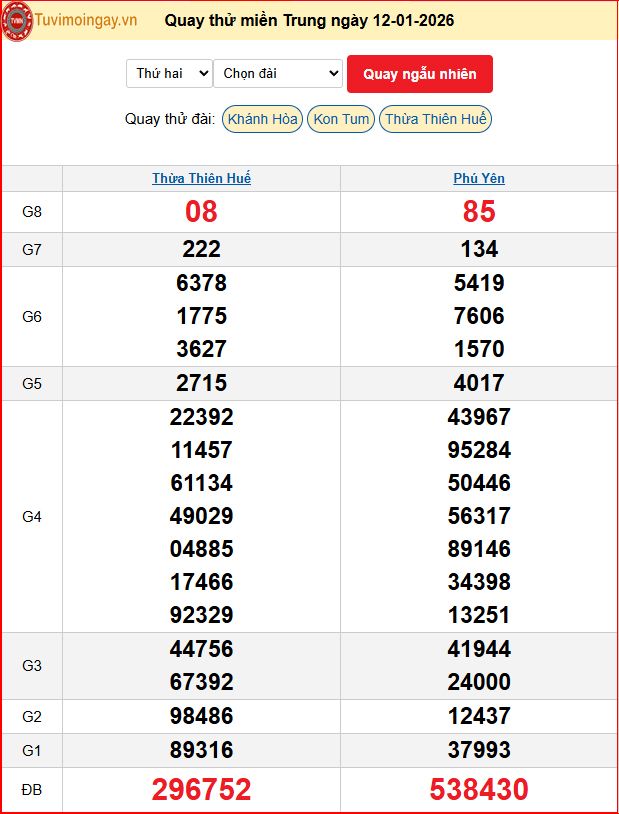Click the G7 value 134

click(479, 249)
